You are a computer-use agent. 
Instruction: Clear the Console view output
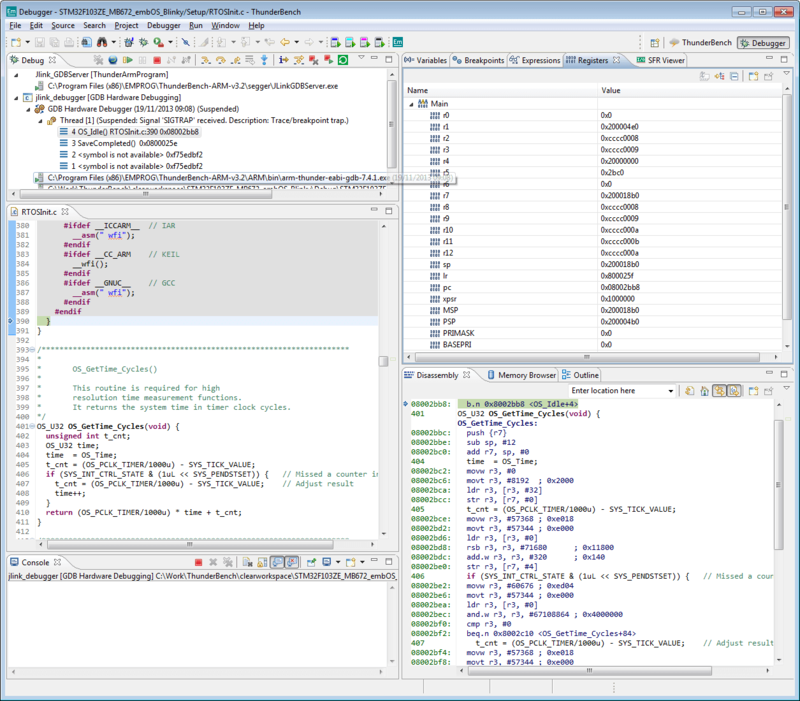[247, 562]
